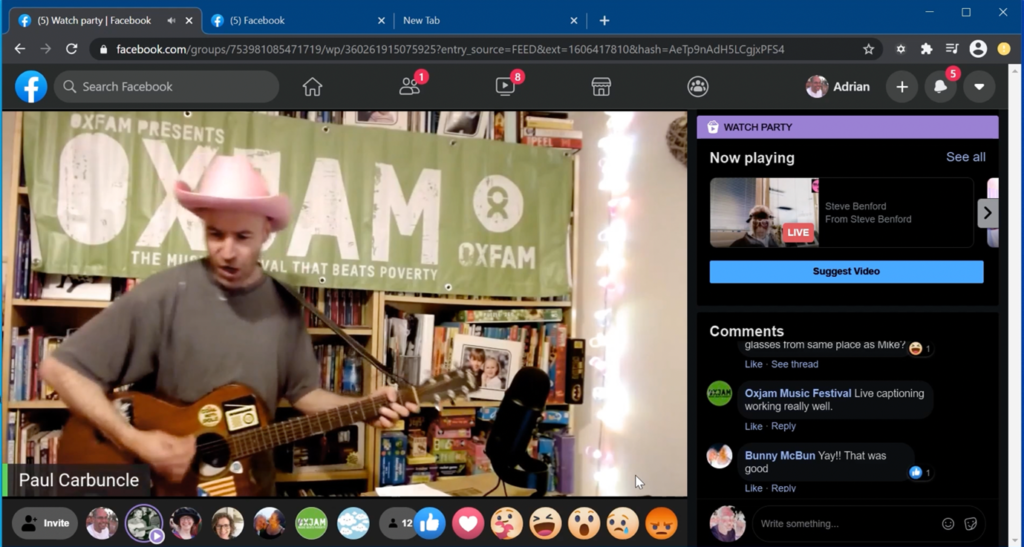Open Account dropdown arrow menu
This screenshot has height=547, width=1024.
point(979,87)
